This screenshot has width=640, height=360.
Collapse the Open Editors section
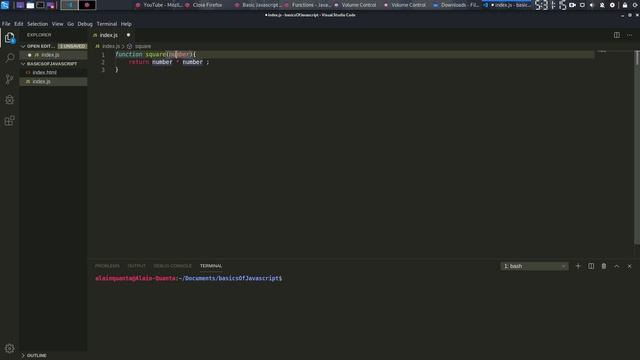pos(23,47)
